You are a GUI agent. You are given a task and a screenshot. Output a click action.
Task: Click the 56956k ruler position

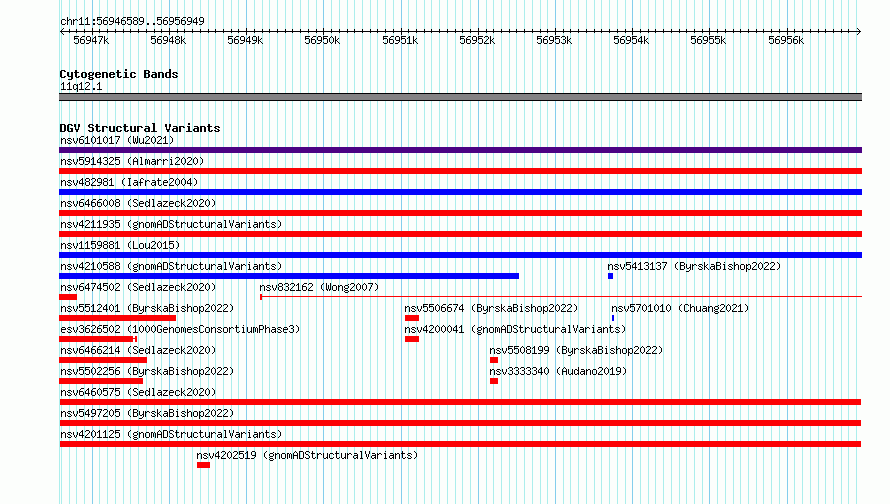[x=786, y=40]
